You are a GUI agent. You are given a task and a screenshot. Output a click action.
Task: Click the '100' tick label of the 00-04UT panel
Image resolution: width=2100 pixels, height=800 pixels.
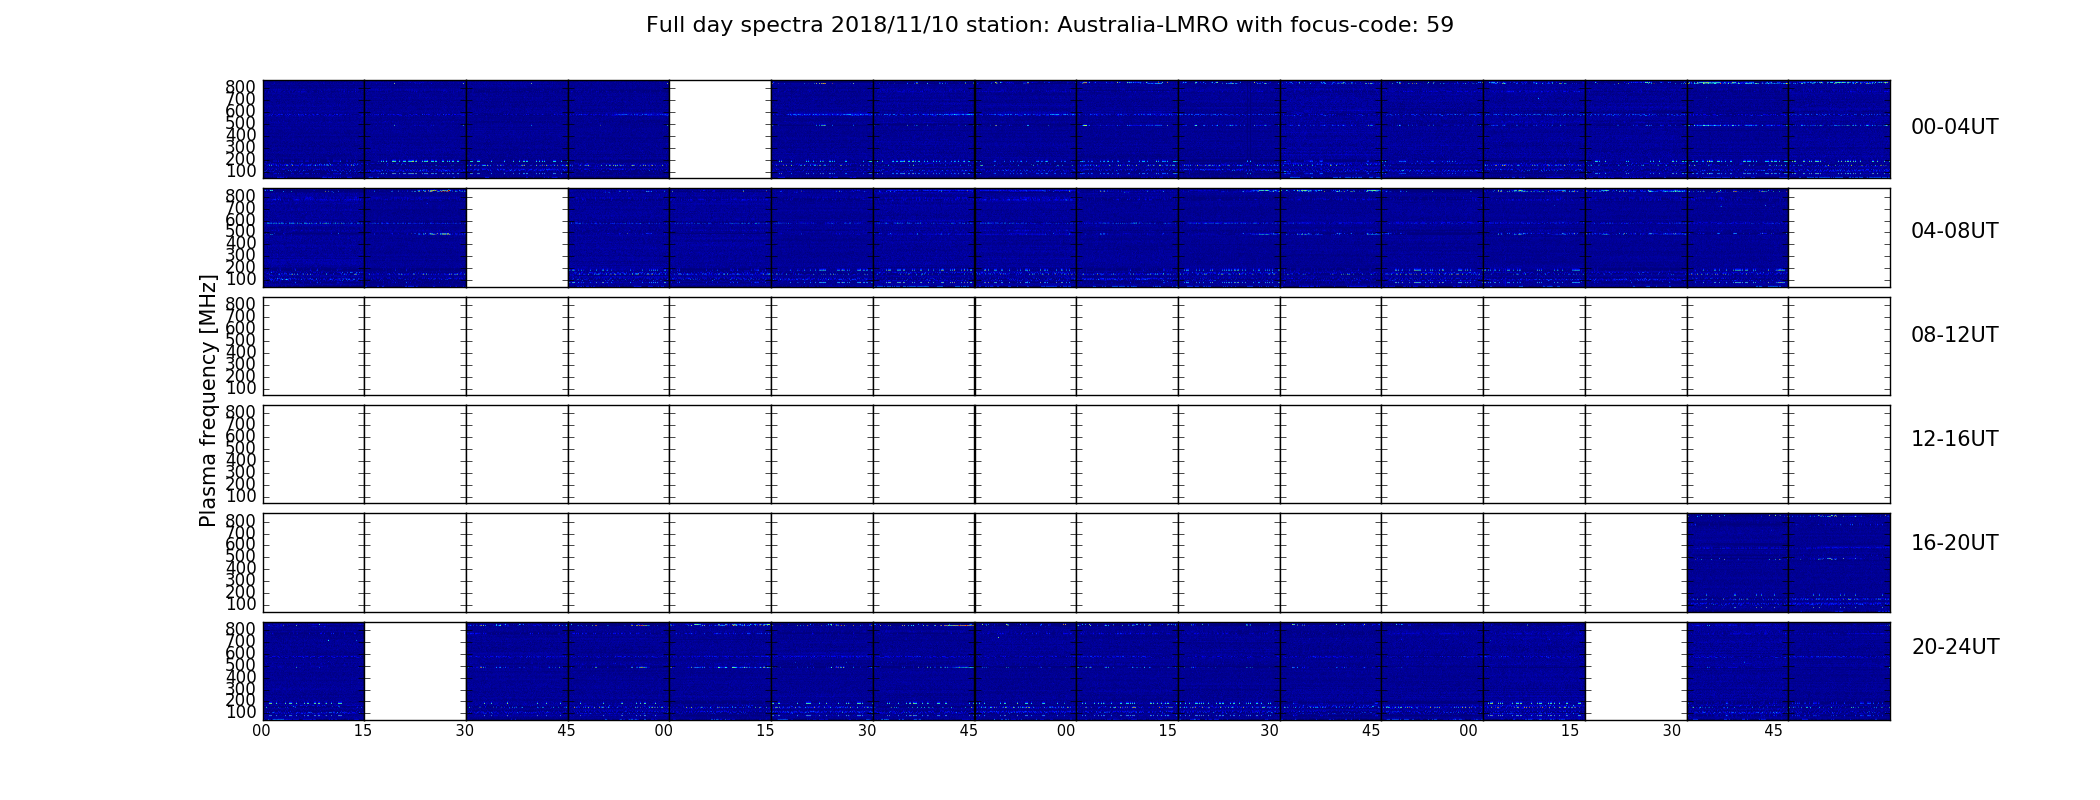tap(241, 171)
